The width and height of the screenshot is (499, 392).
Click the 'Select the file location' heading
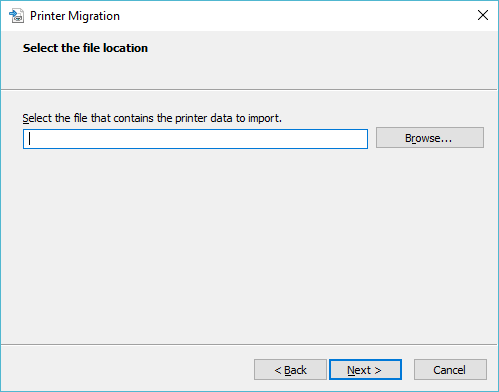(x=85, y=48)
